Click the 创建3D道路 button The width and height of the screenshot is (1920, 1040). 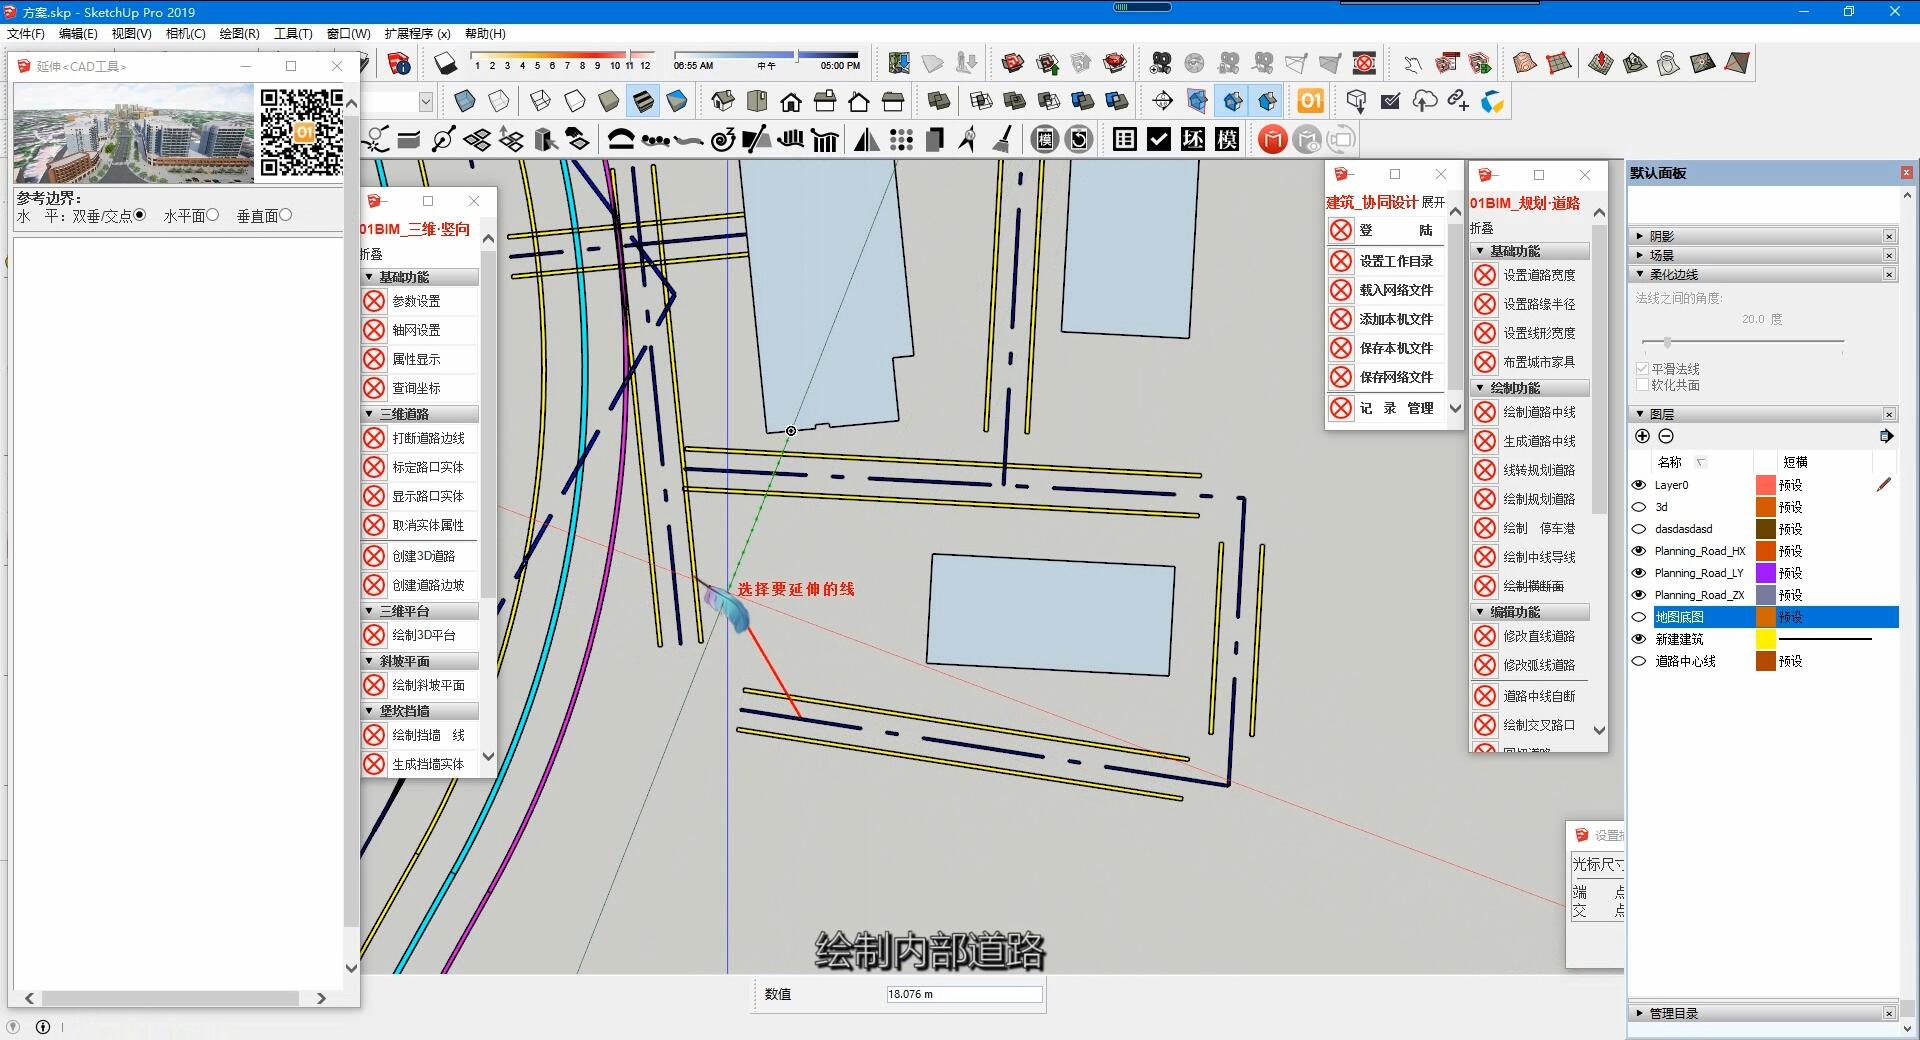tap(420, 556)
